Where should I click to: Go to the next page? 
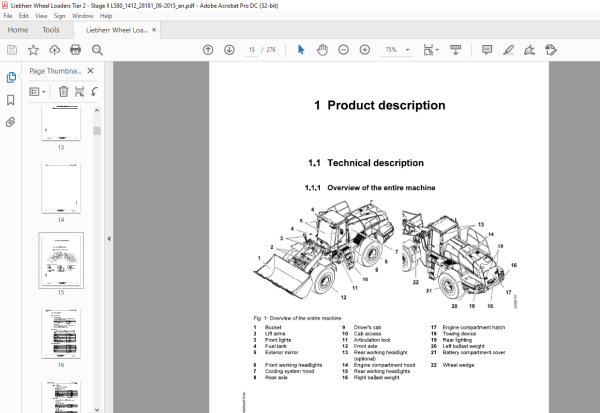229,50
